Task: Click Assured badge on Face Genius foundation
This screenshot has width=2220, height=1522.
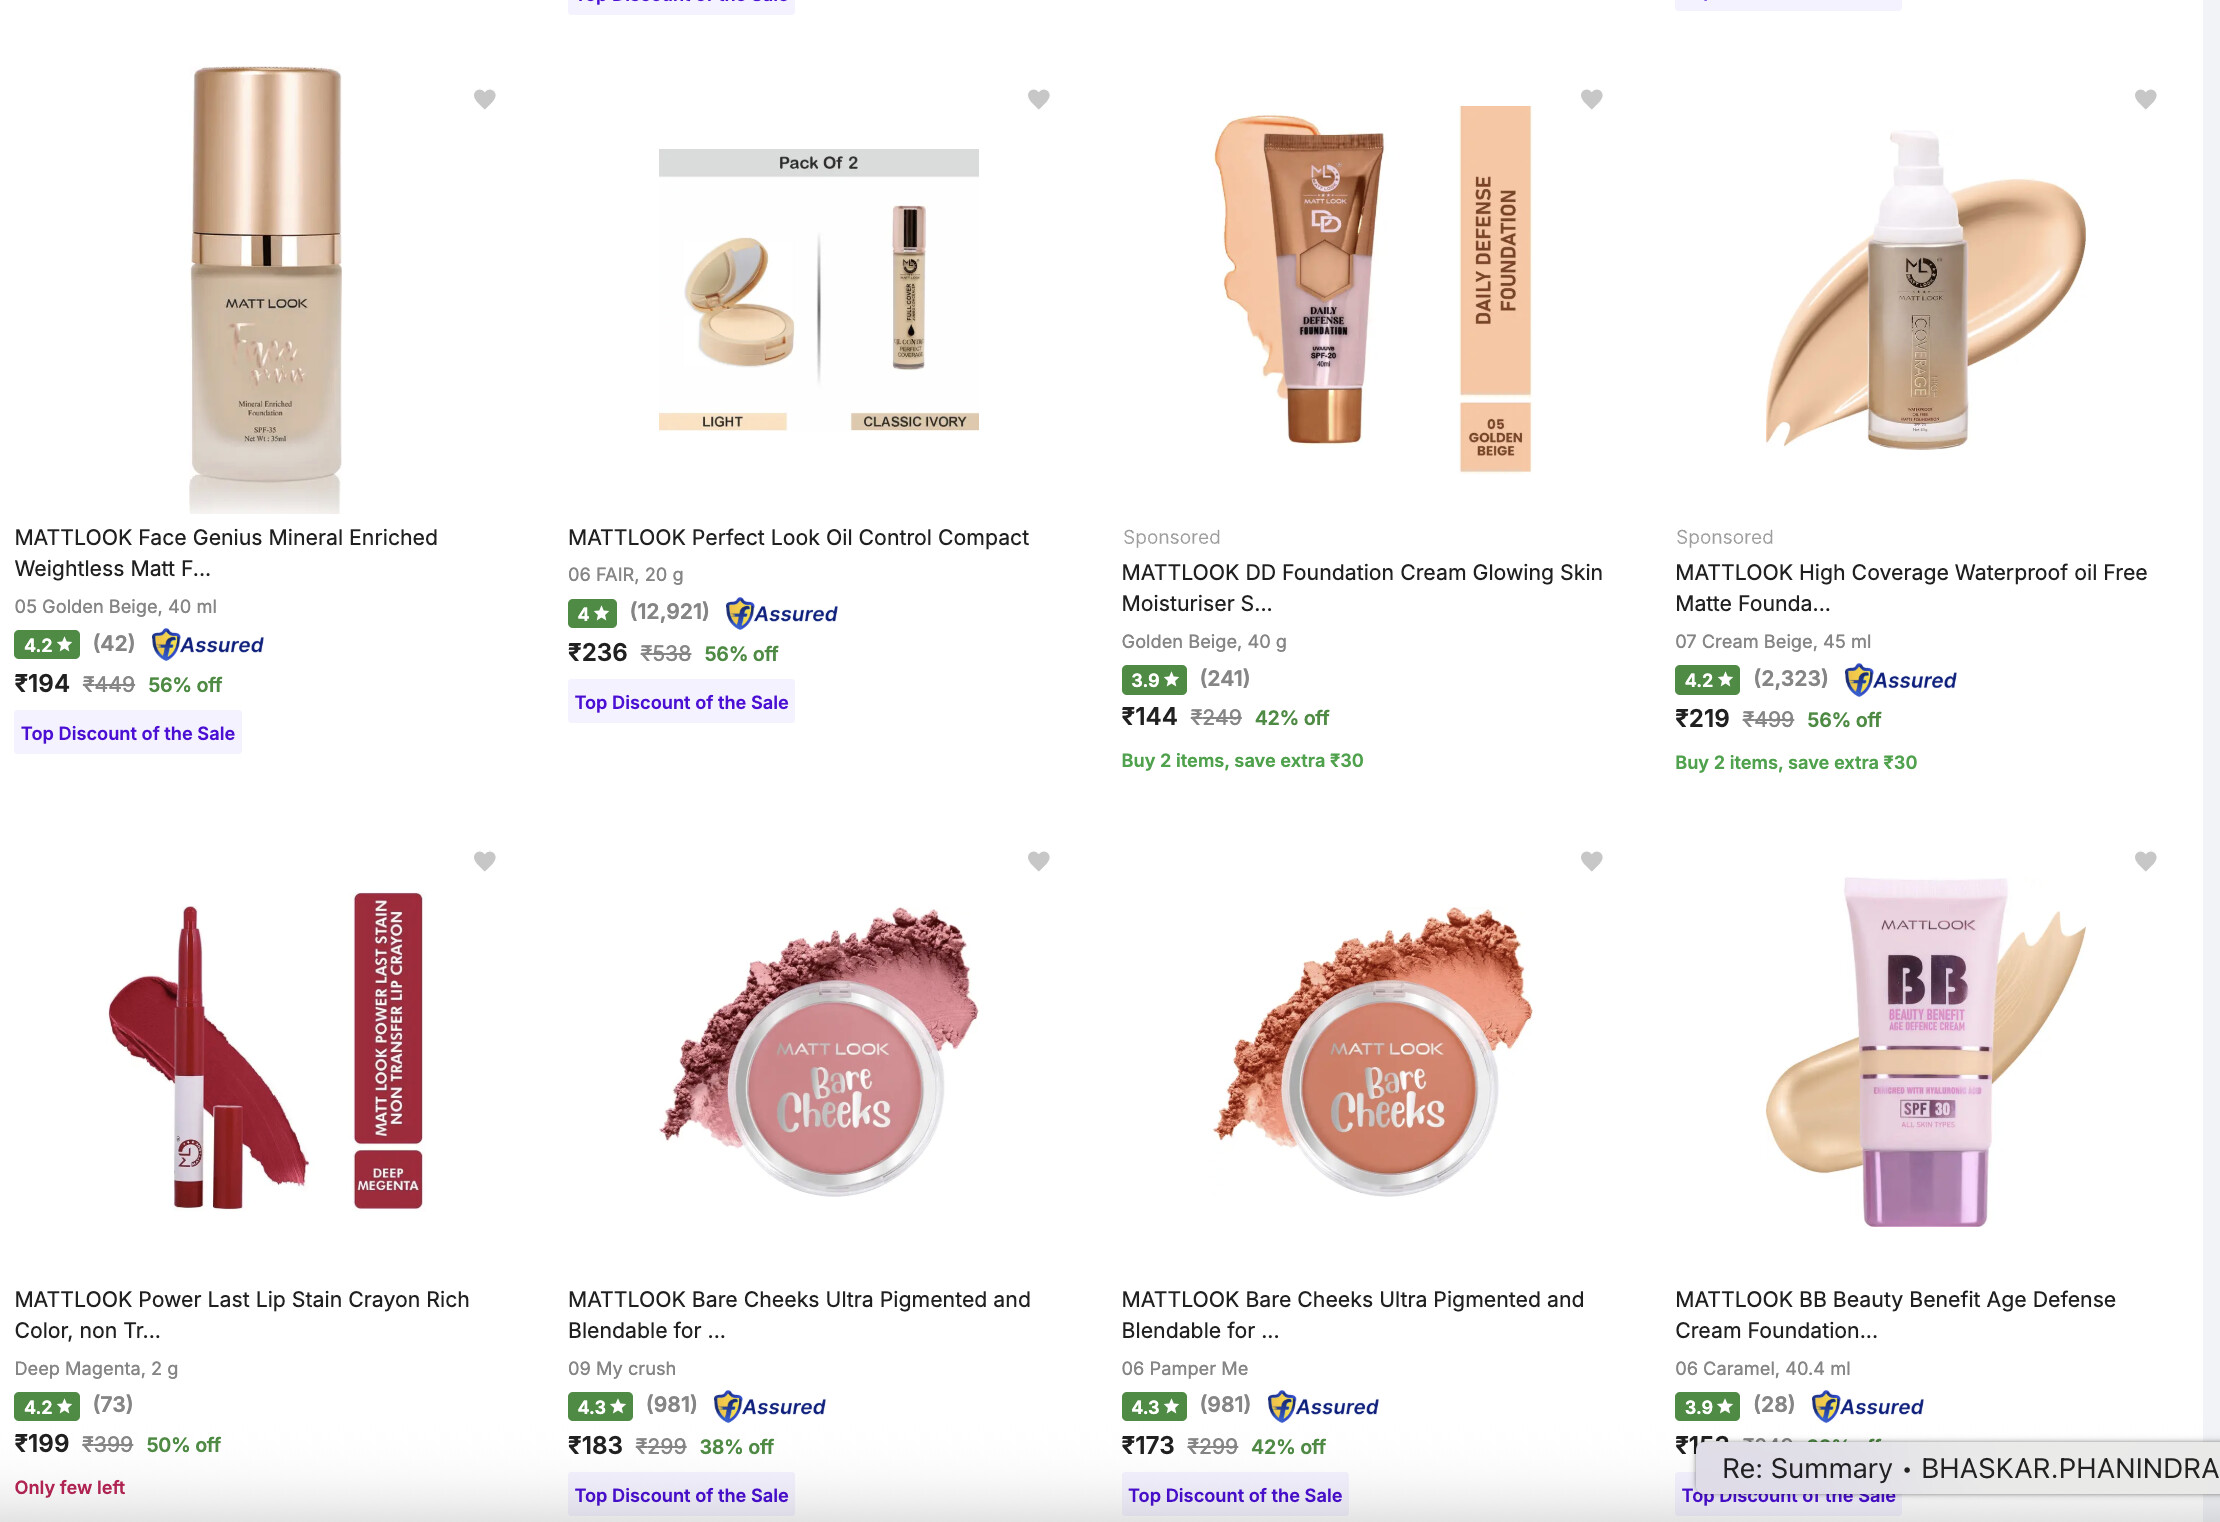Action: click(208, 645)
